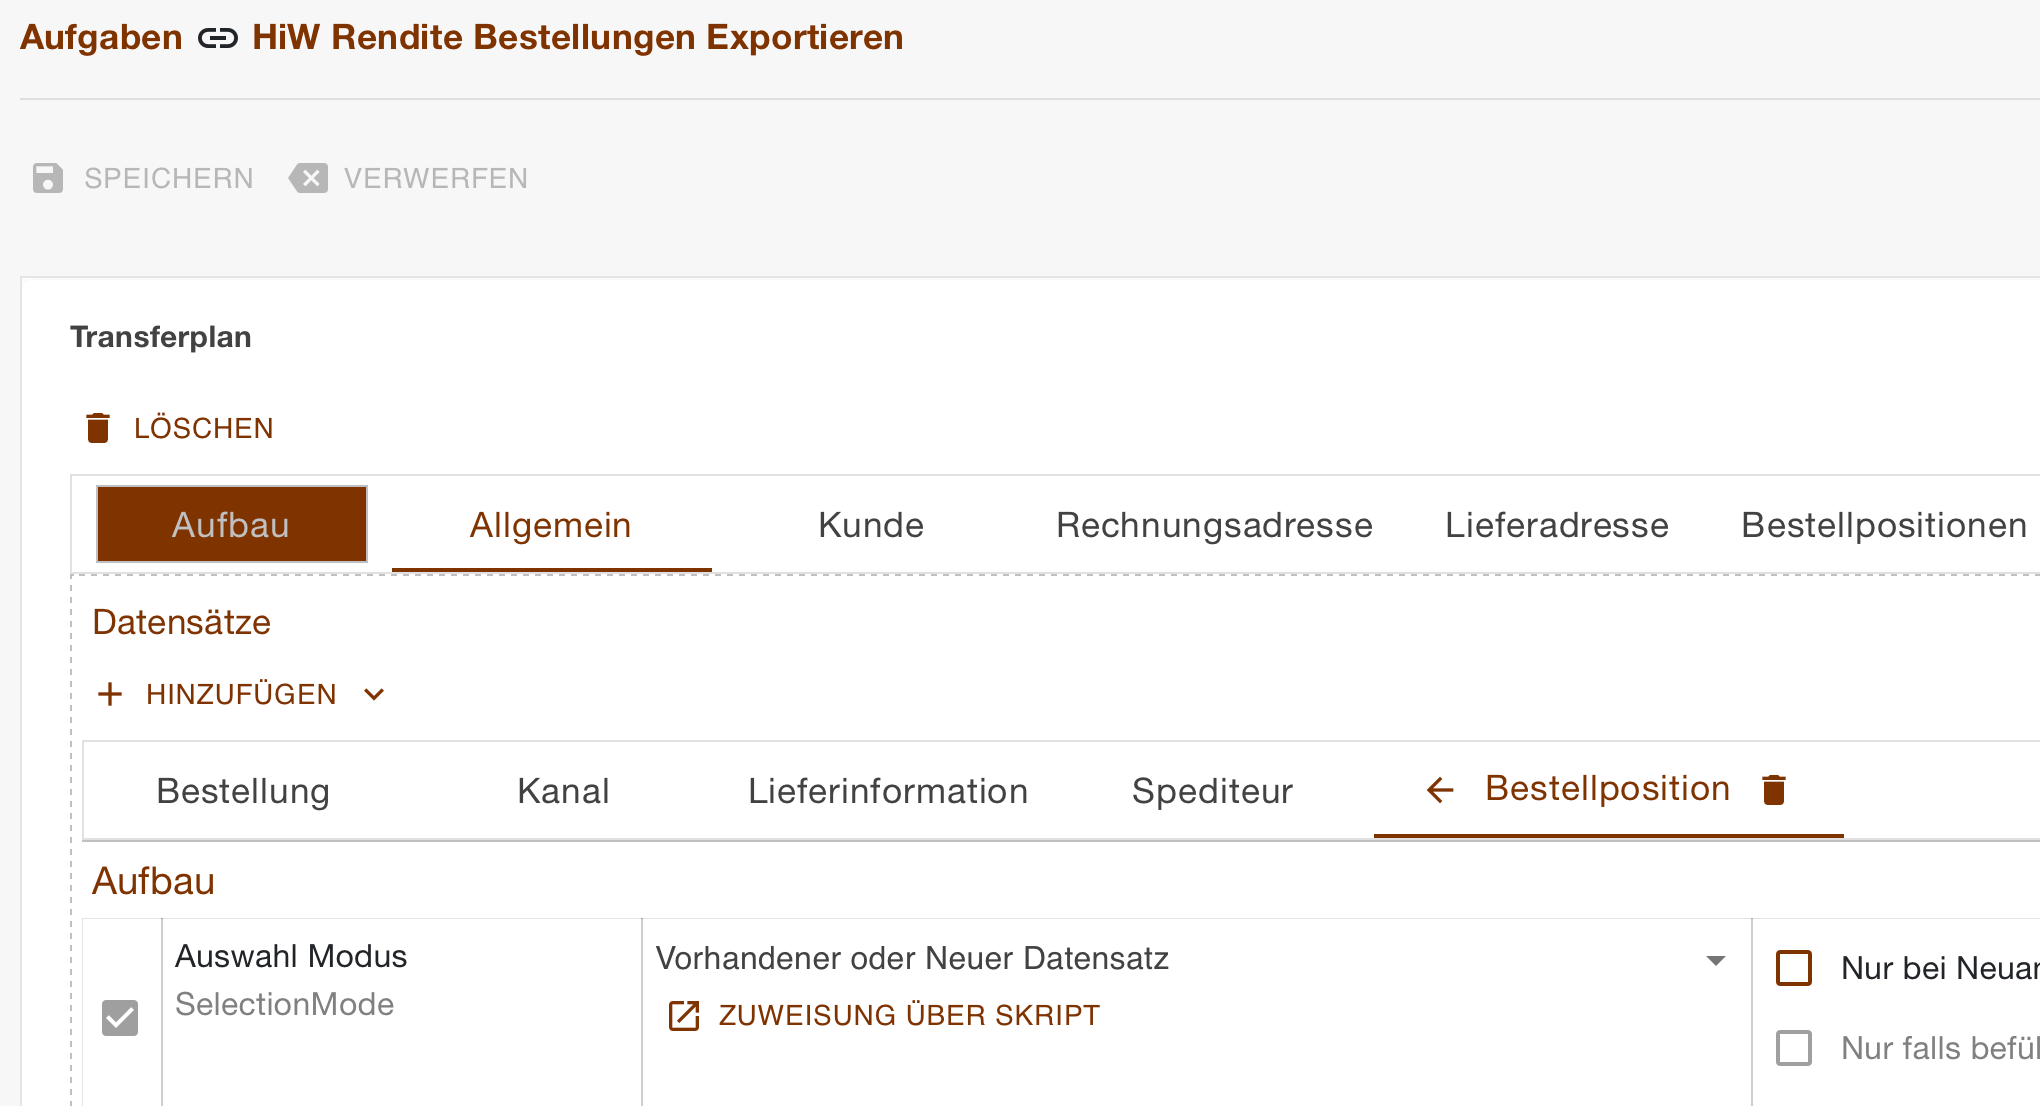The height and width of the screenshot is (1106, 2040).
Task: Click the Verwerfen discard X icon
Action: [309, 178]
